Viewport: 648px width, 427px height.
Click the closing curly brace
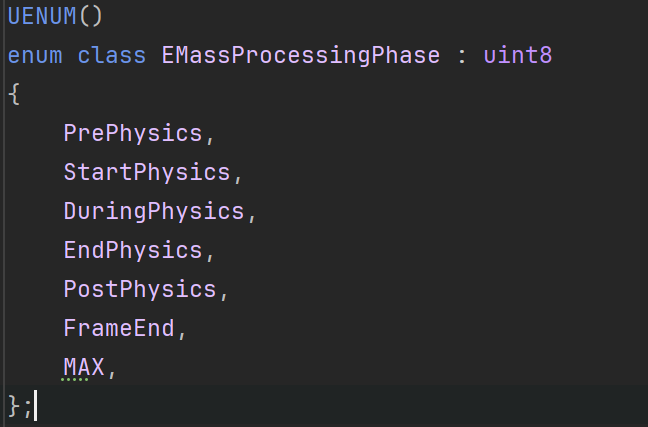(13, 406)
